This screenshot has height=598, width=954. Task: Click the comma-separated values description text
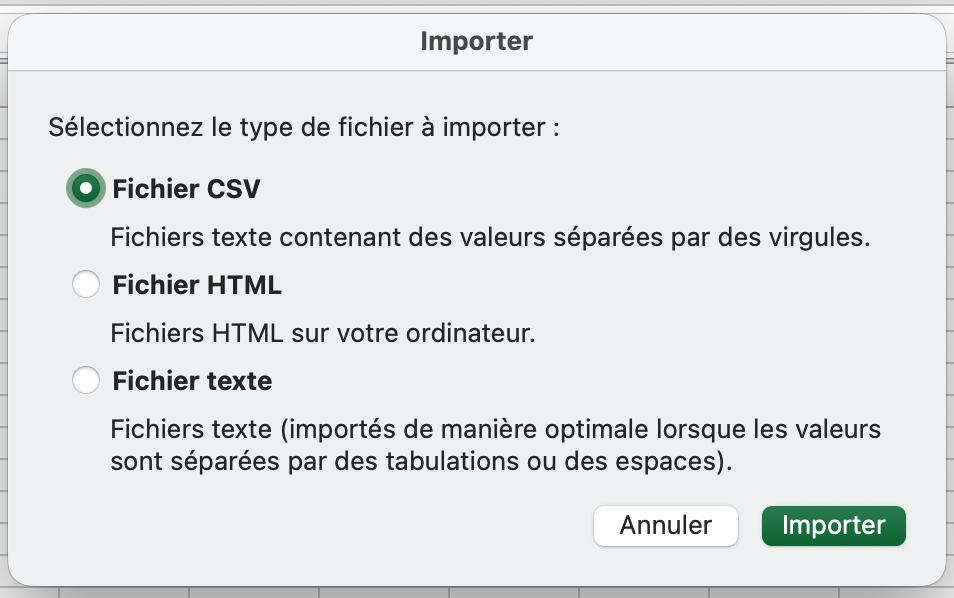(490, 238)
